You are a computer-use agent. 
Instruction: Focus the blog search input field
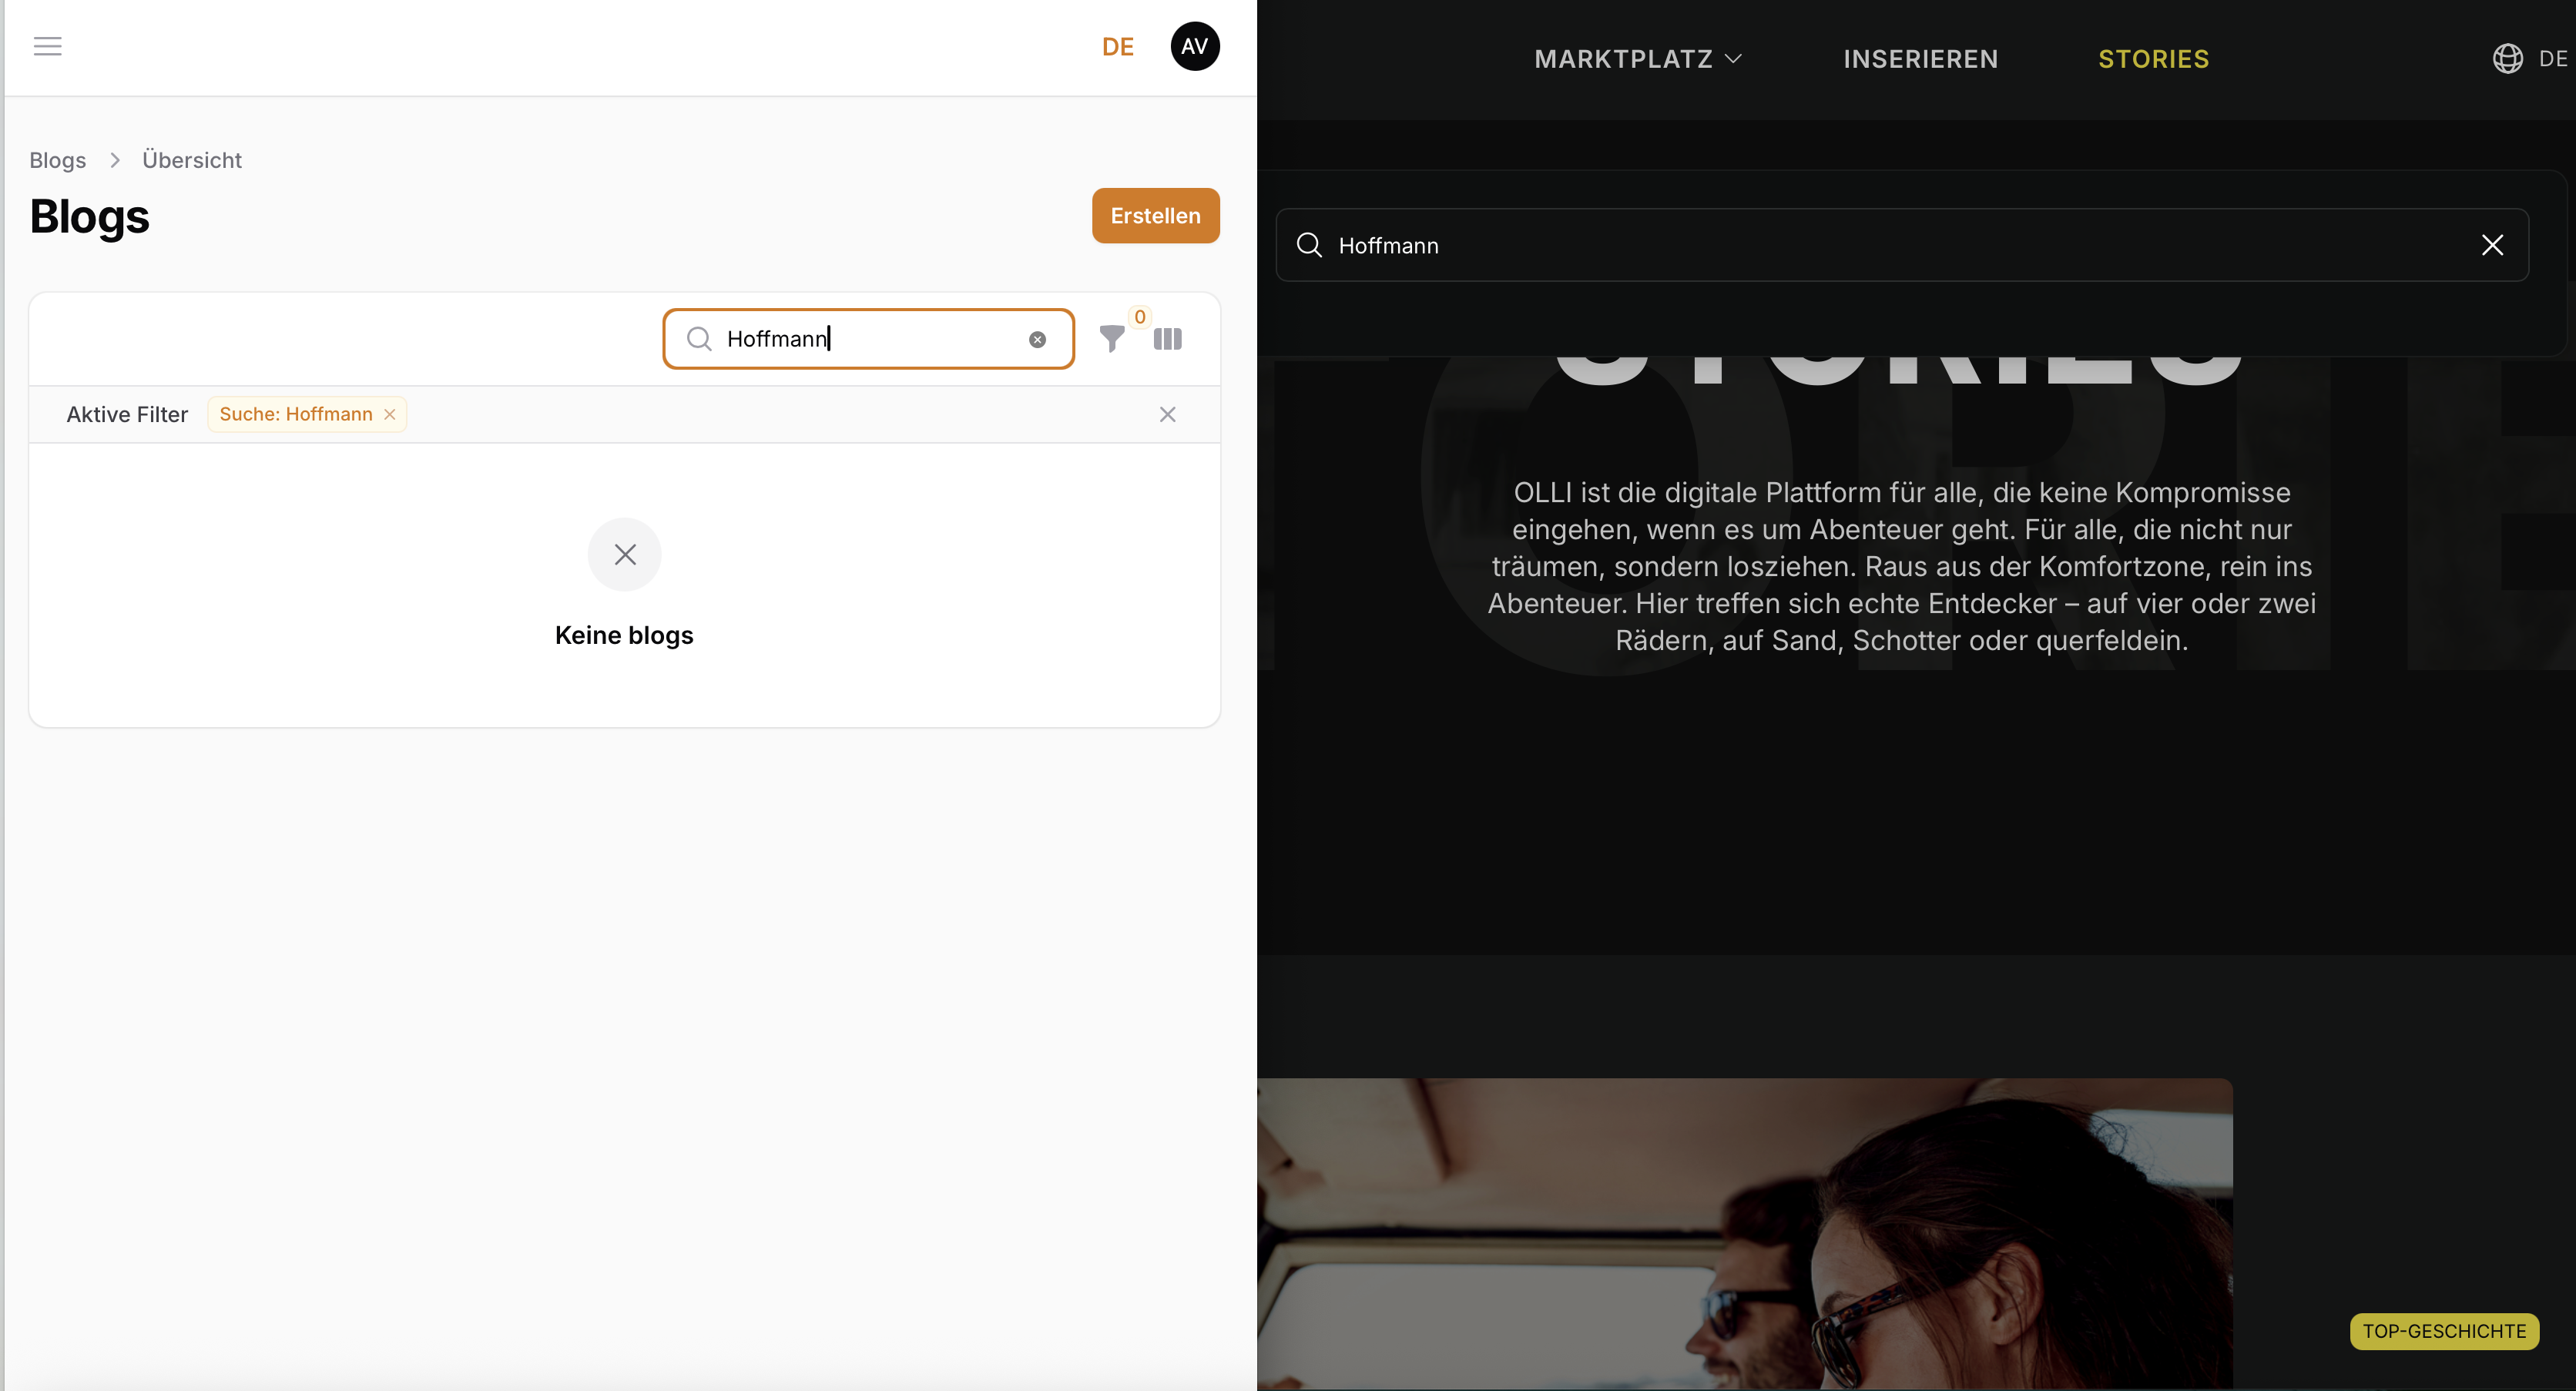coord(870,339)
